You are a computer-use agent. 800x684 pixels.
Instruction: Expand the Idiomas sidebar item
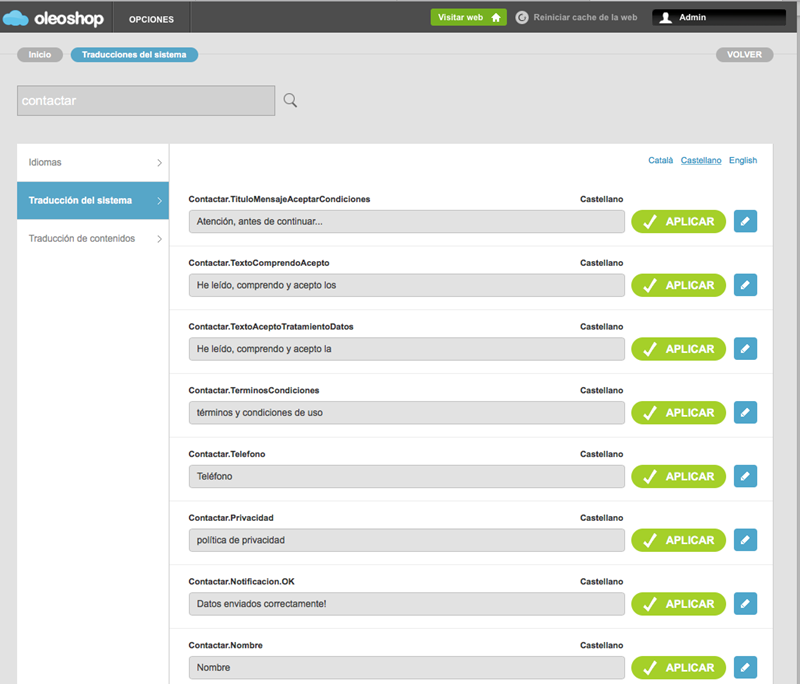tap(93, 162)
